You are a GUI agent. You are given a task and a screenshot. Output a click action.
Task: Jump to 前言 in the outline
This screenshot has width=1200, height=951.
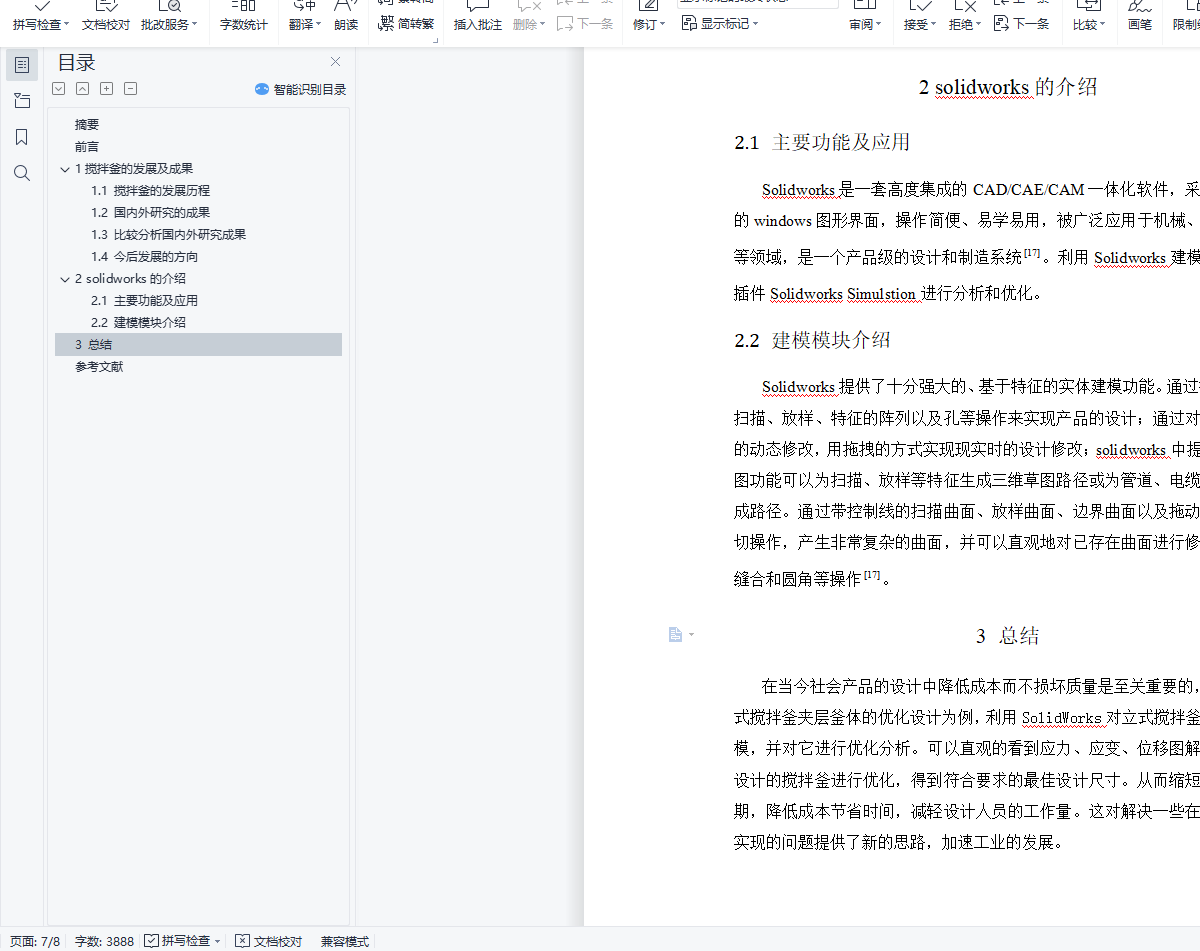point(87,147)
